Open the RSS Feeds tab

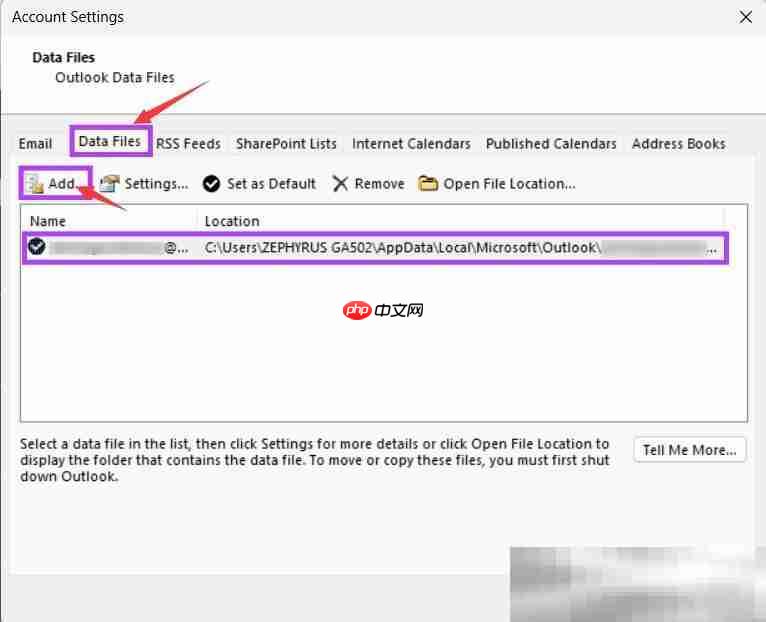[x=188, y=144]
